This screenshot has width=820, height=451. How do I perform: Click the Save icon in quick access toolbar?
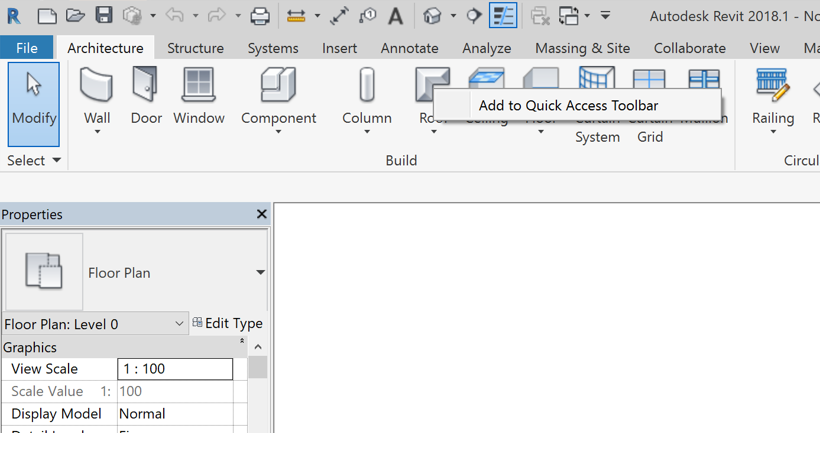point(104,16)
